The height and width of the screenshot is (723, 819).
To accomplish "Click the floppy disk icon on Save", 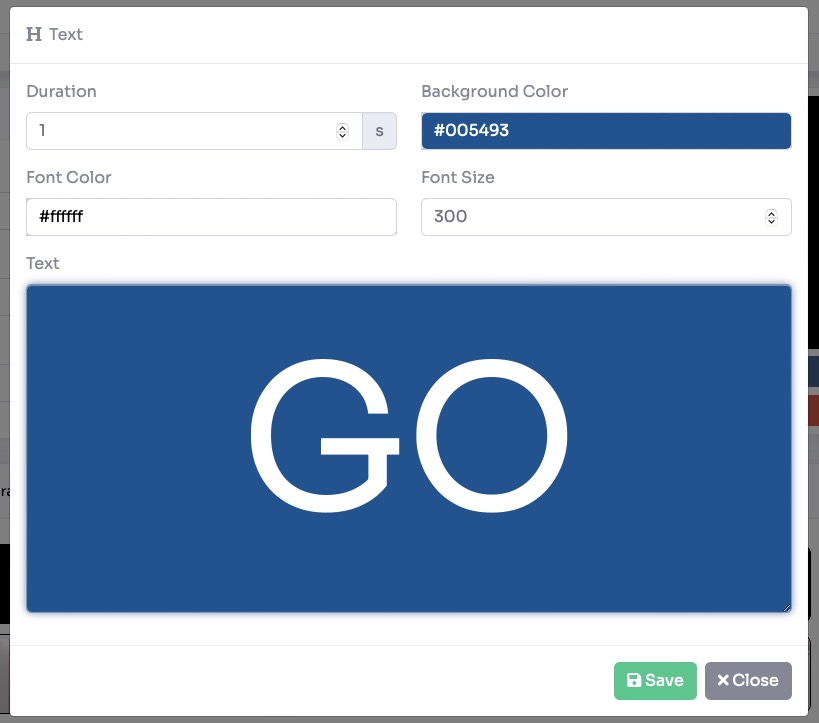I will [x=633, y=681].
